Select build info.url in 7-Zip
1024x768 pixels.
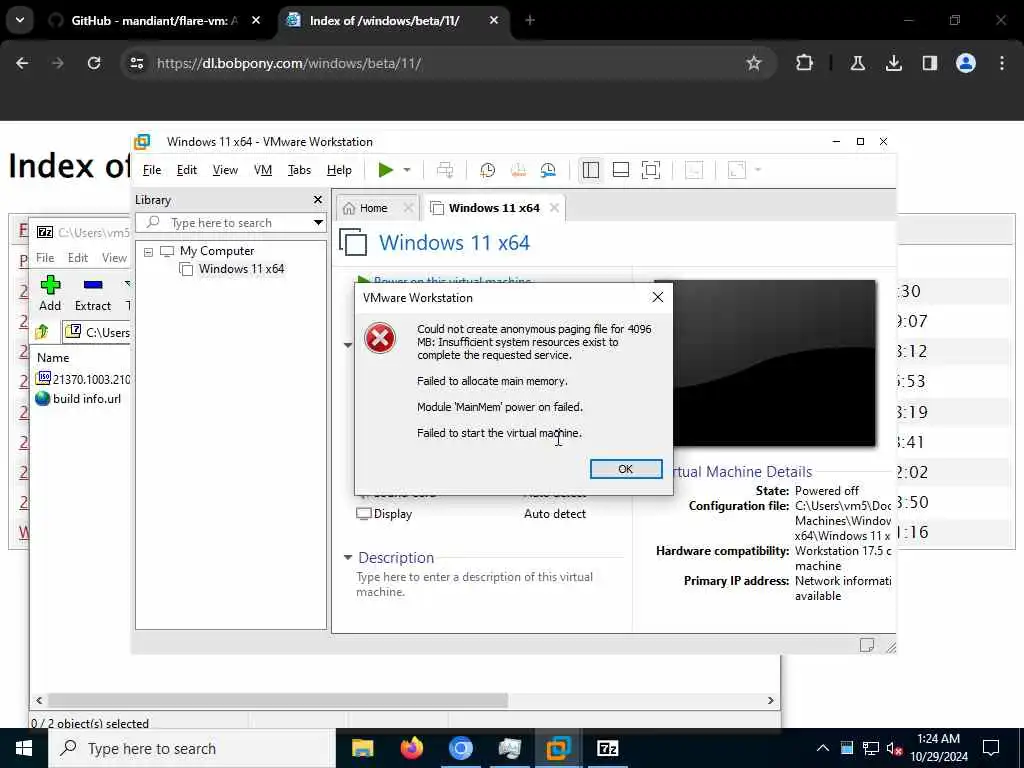78,399
